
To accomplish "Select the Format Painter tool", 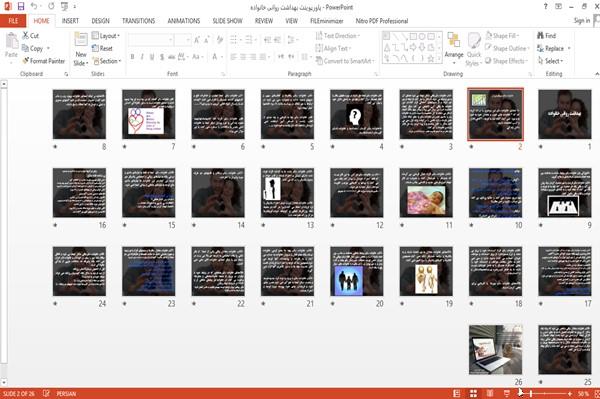I will click(x=44, y=61).
